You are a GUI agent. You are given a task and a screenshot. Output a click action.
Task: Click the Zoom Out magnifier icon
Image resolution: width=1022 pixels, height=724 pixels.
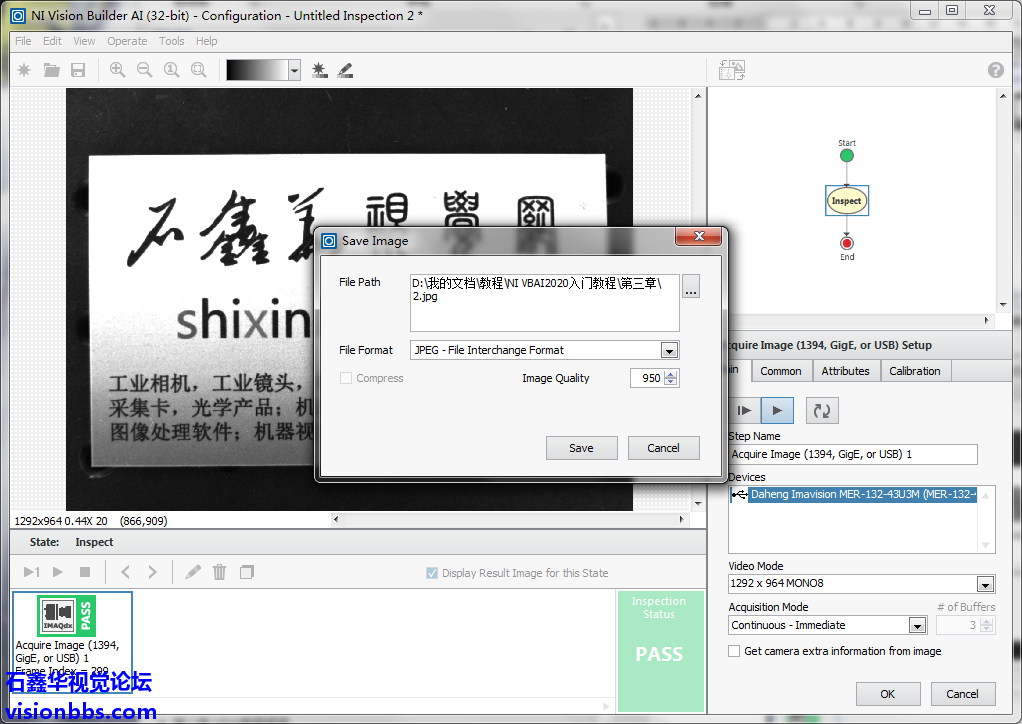tap(144, 70)
